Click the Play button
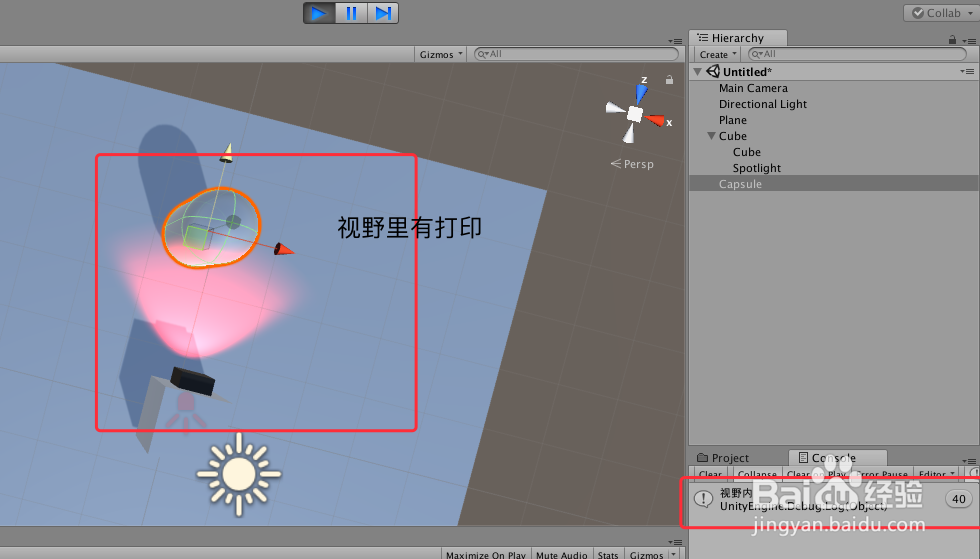 pyautogui.click(x=319, y=13)
